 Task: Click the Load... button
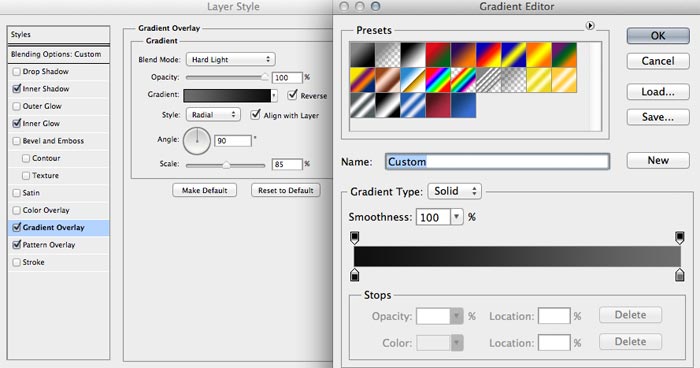658,92
